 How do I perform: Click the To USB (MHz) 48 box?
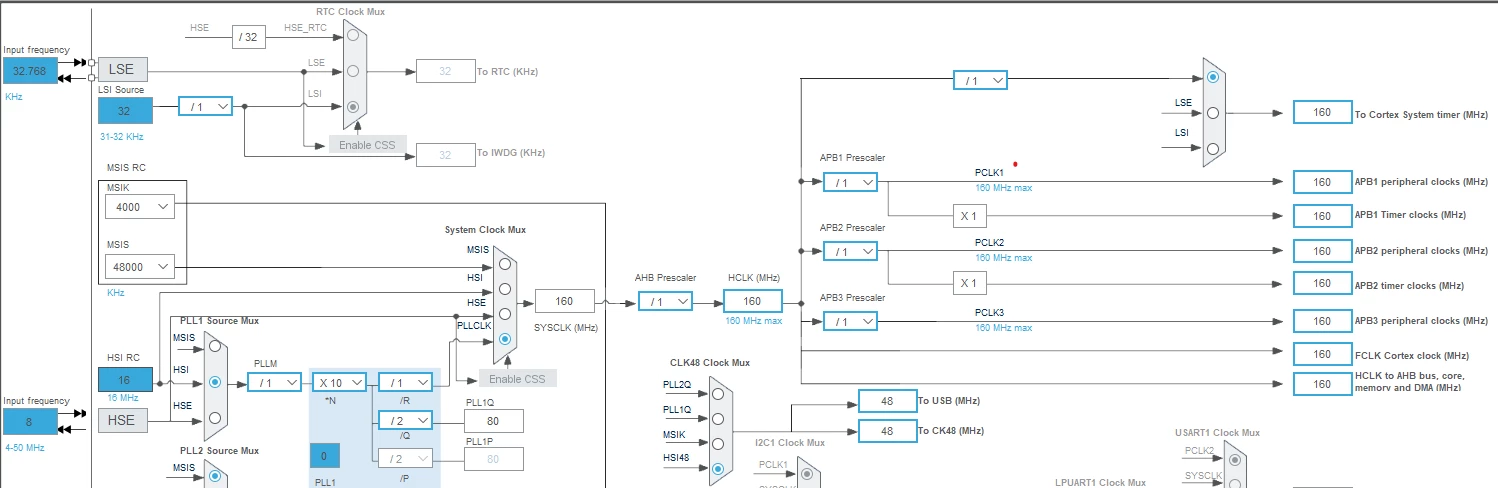(x=887, y=401)
